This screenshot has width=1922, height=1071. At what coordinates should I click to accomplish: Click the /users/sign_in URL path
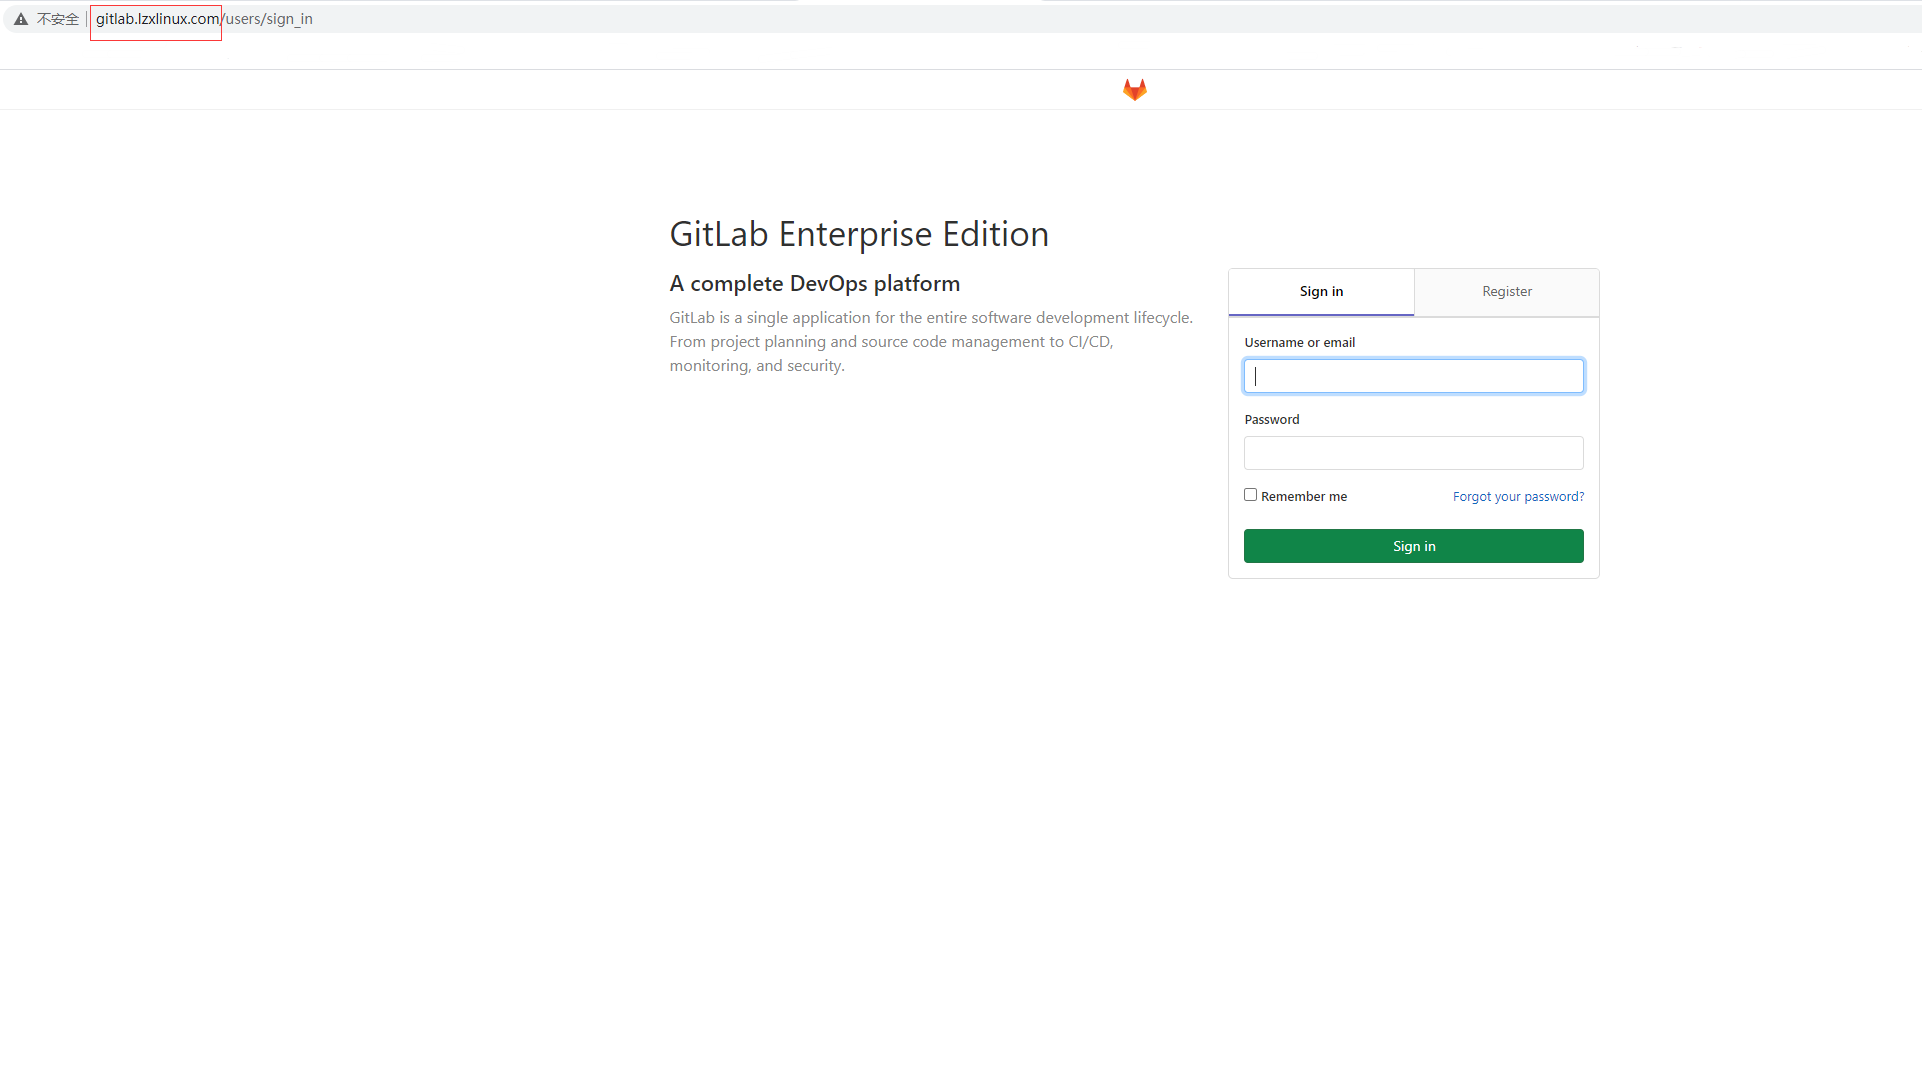pyautogui.click(x=267, y=19)
